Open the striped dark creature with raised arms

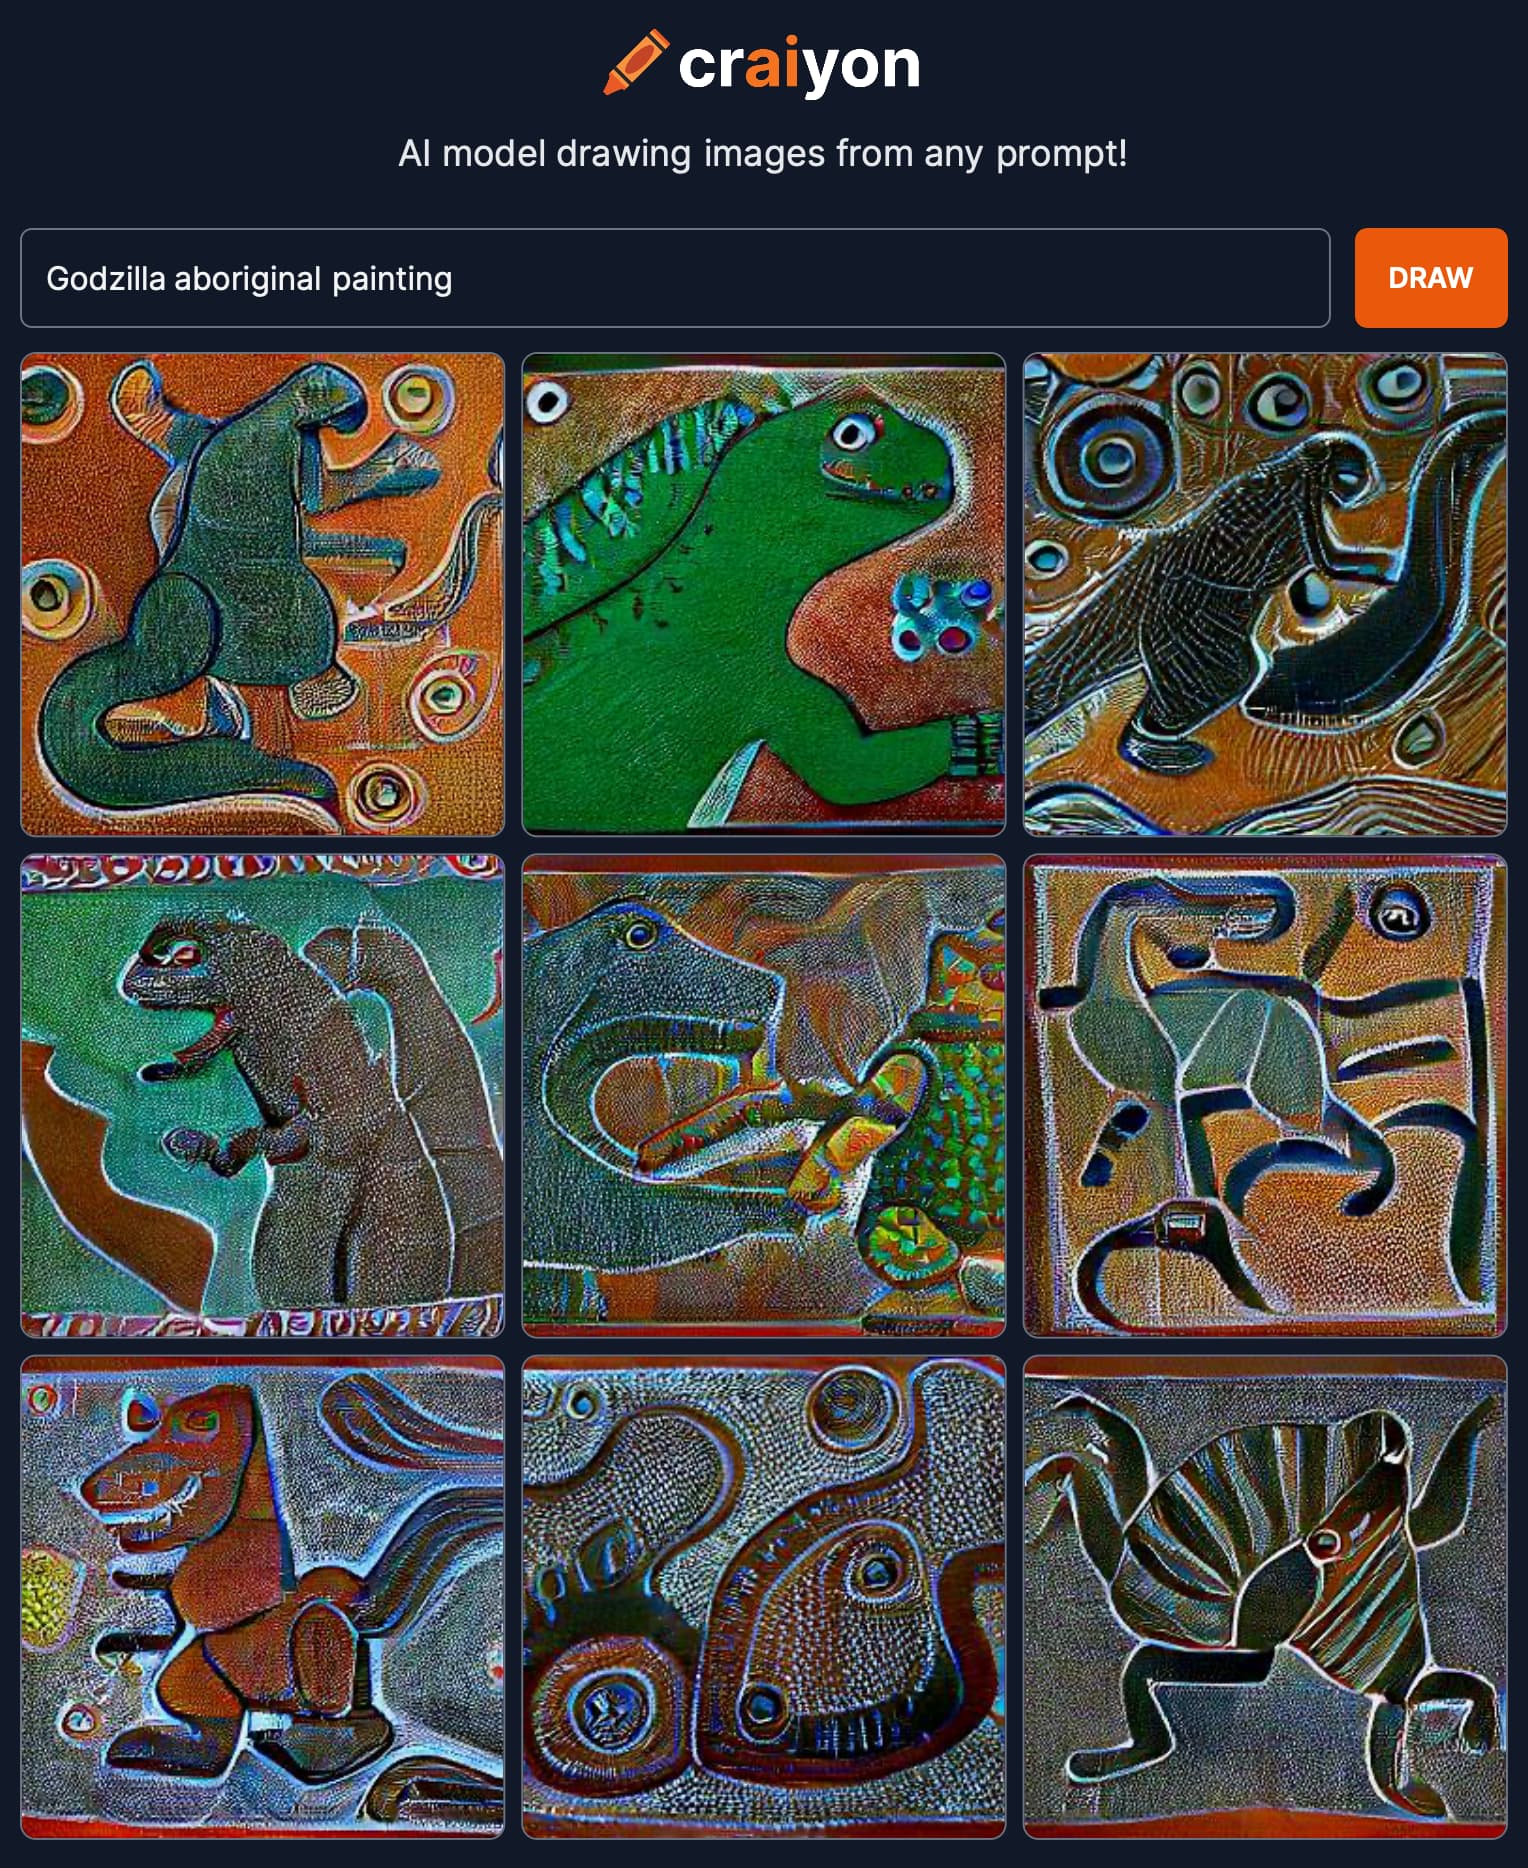point(1265,1597)
